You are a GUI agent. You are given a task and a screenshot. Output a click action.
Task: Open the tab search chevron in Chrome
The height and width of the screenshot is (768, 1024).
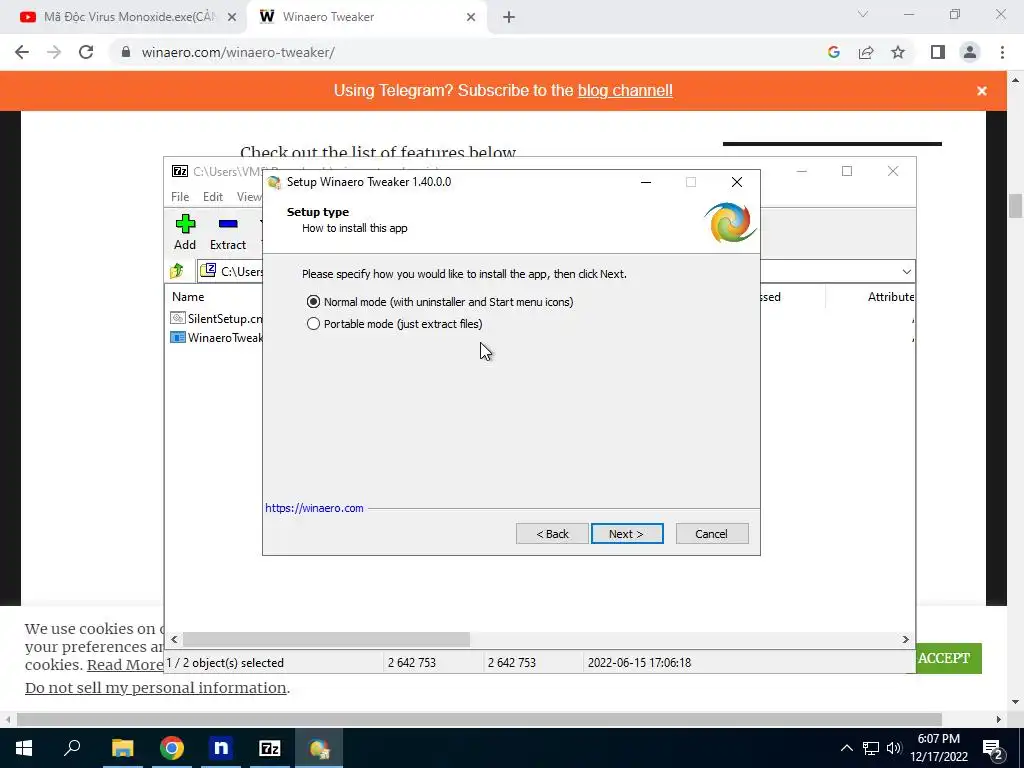pyautogui.click(x=863, y=14)
